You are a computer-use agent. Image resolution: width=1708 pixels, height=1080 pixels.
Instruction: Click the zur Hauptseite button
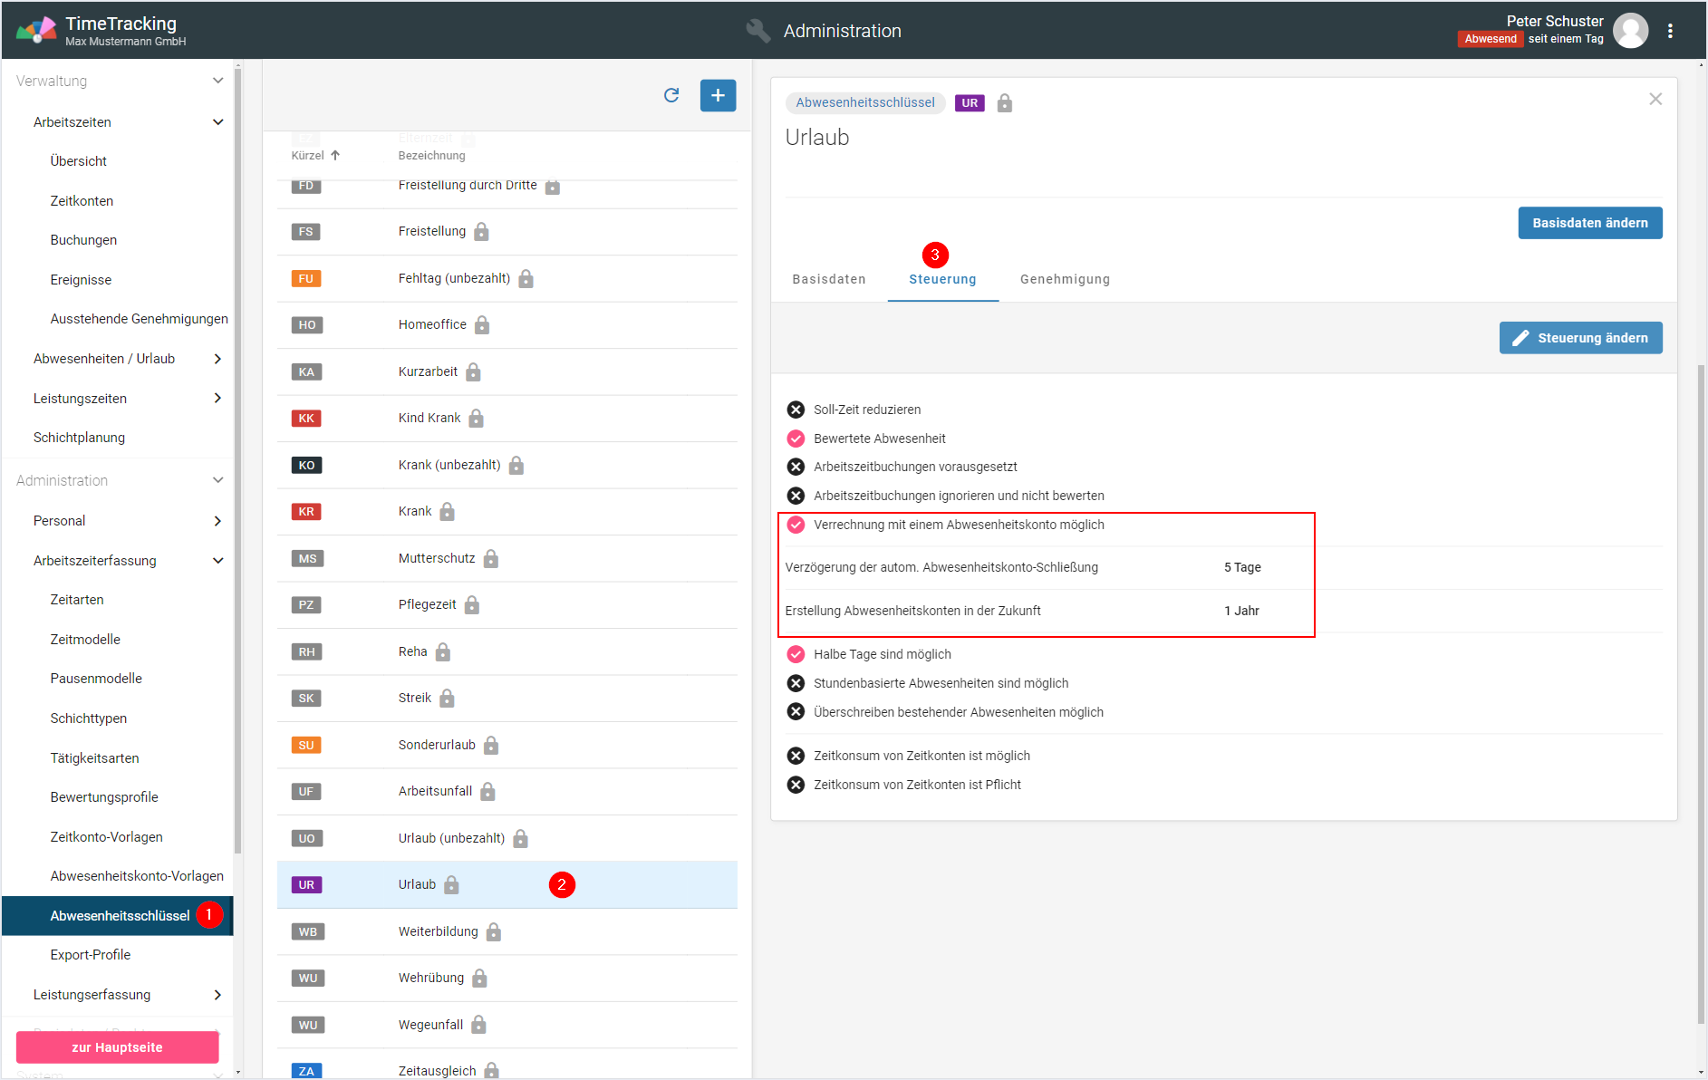coord(117,1047)
